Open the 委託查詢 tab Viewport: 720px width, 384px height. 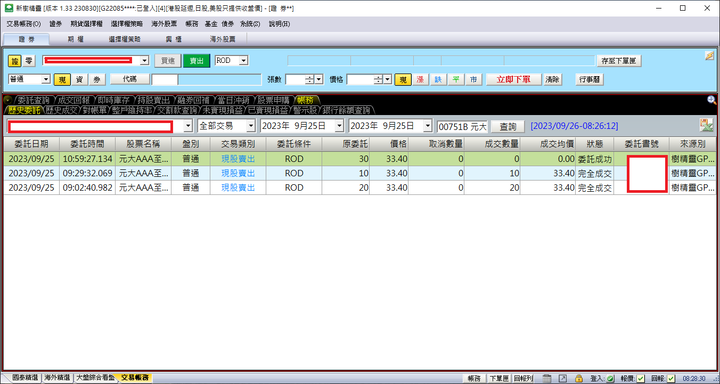tap(33, 100)
